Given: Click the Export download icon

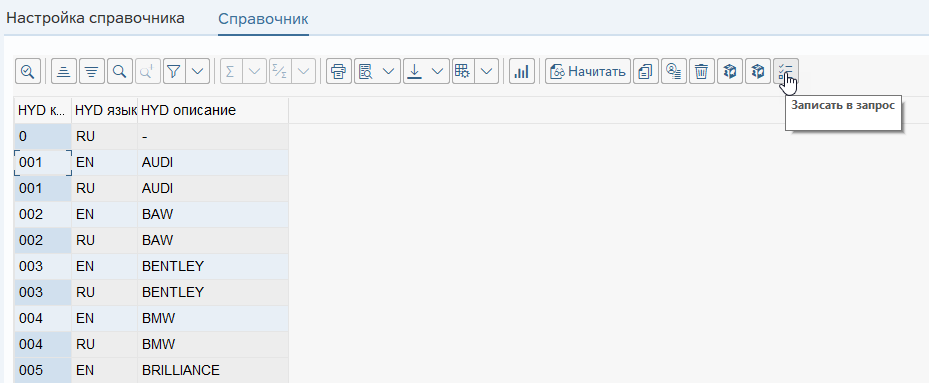Looking at the screenshot, I should click(415, 72).
